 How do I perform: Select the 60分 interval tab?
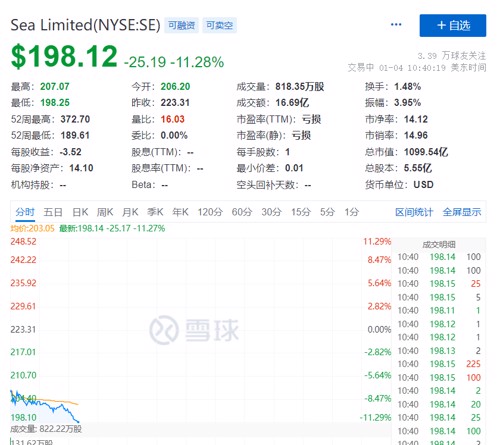(242, 212)
